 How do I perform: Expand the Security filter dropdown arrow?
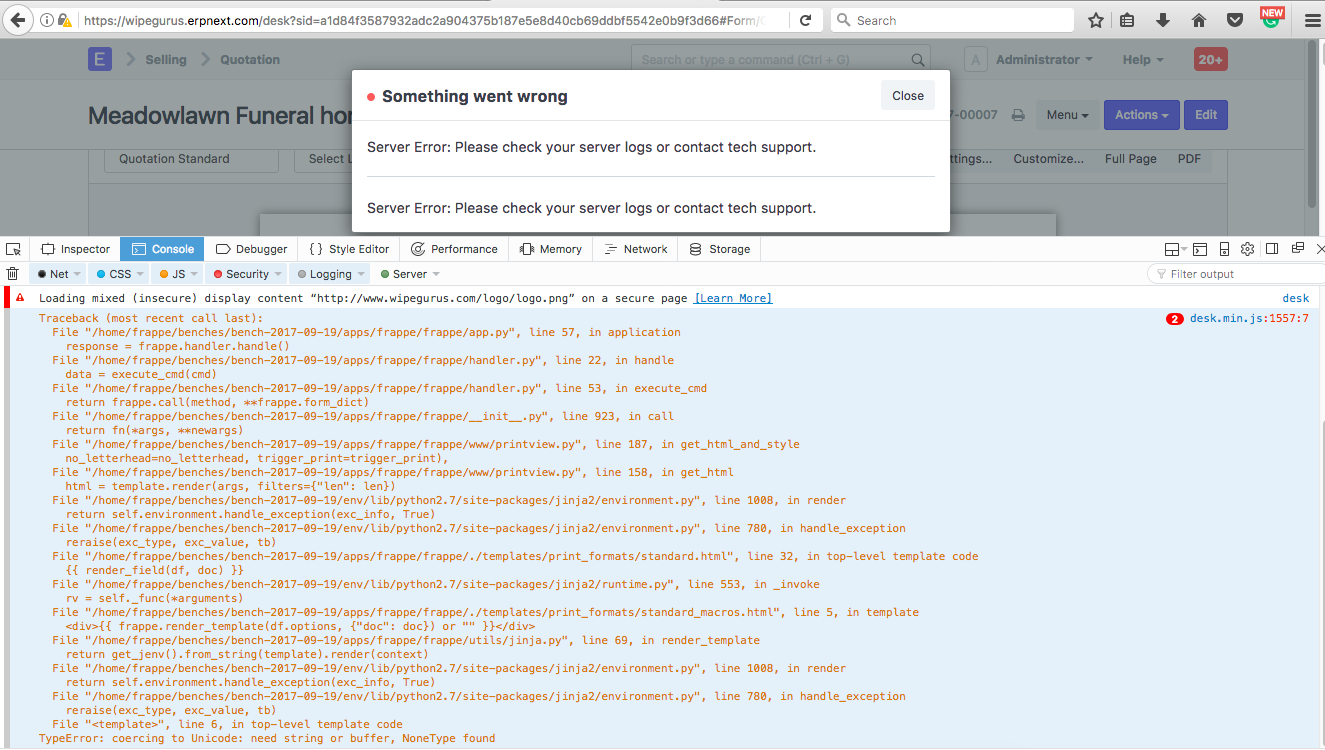[279, 274]
